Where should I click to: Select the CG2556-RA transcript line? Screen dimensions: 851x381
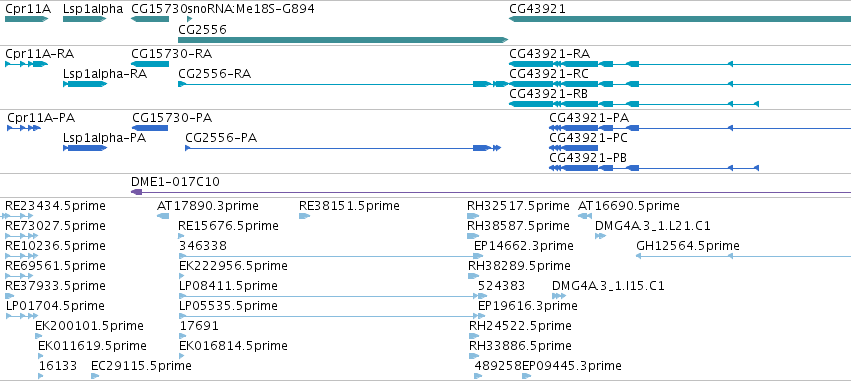(343, 84)
